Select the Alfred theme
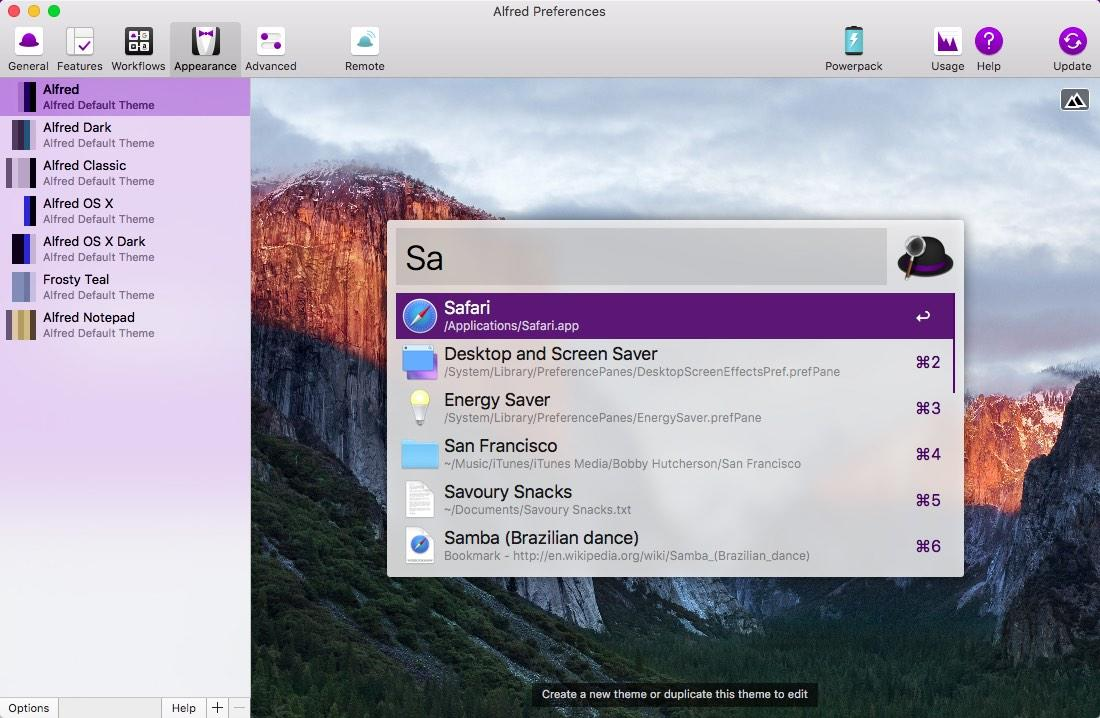This screenshot has width=1100, height=718. tap(125, 97)
